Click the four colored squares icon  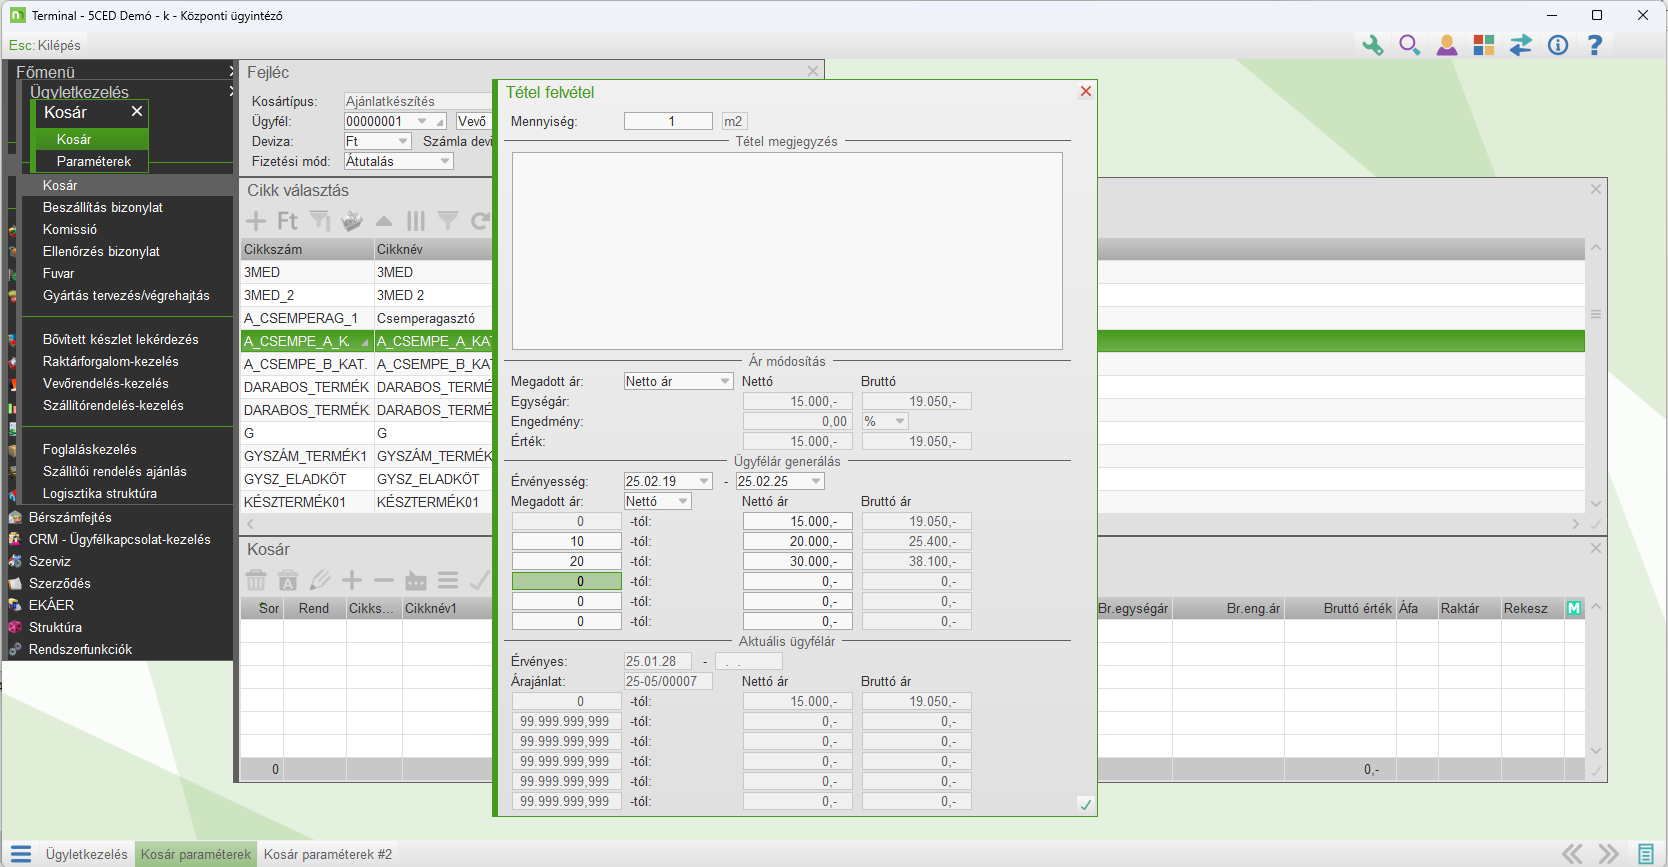pos(1483,45)
